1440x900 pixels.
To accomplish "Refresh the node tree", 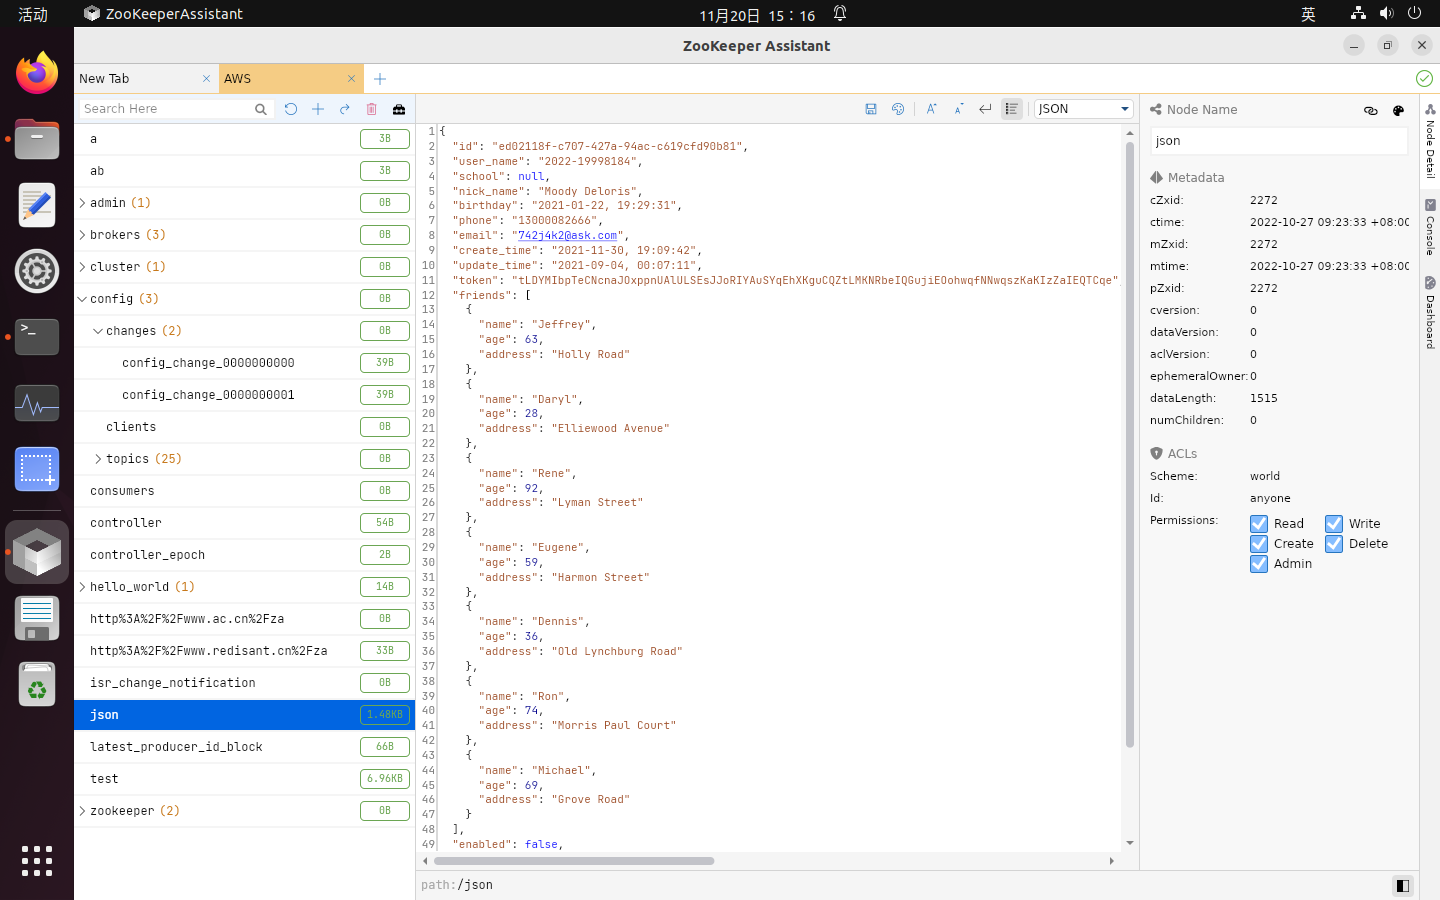I will tap(291, 109).
